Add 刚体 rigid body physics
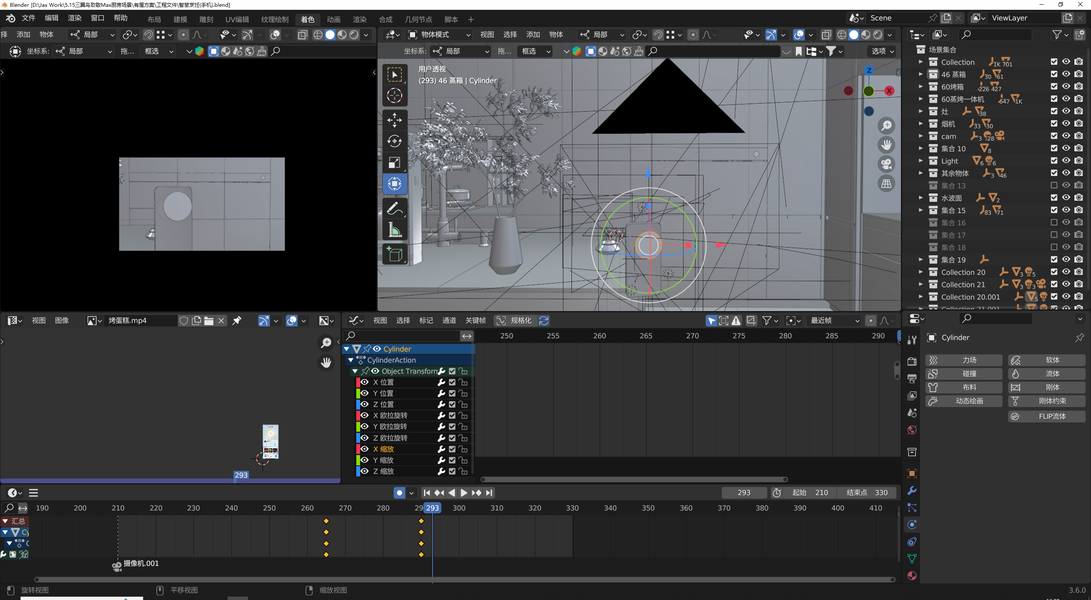The width and height of the screenshot is (1091, 600). pos(1047,387)
